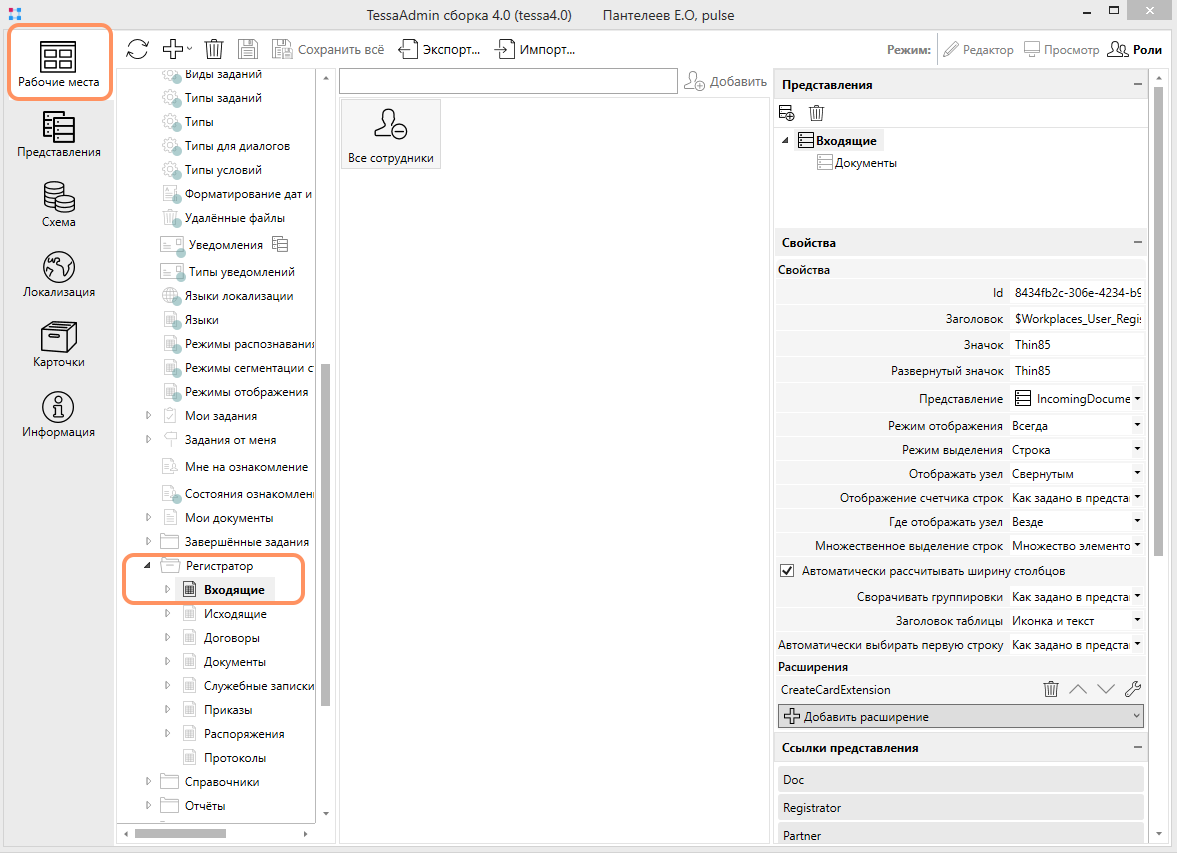Collapse the Регистратор tree node

pos(147,566)
